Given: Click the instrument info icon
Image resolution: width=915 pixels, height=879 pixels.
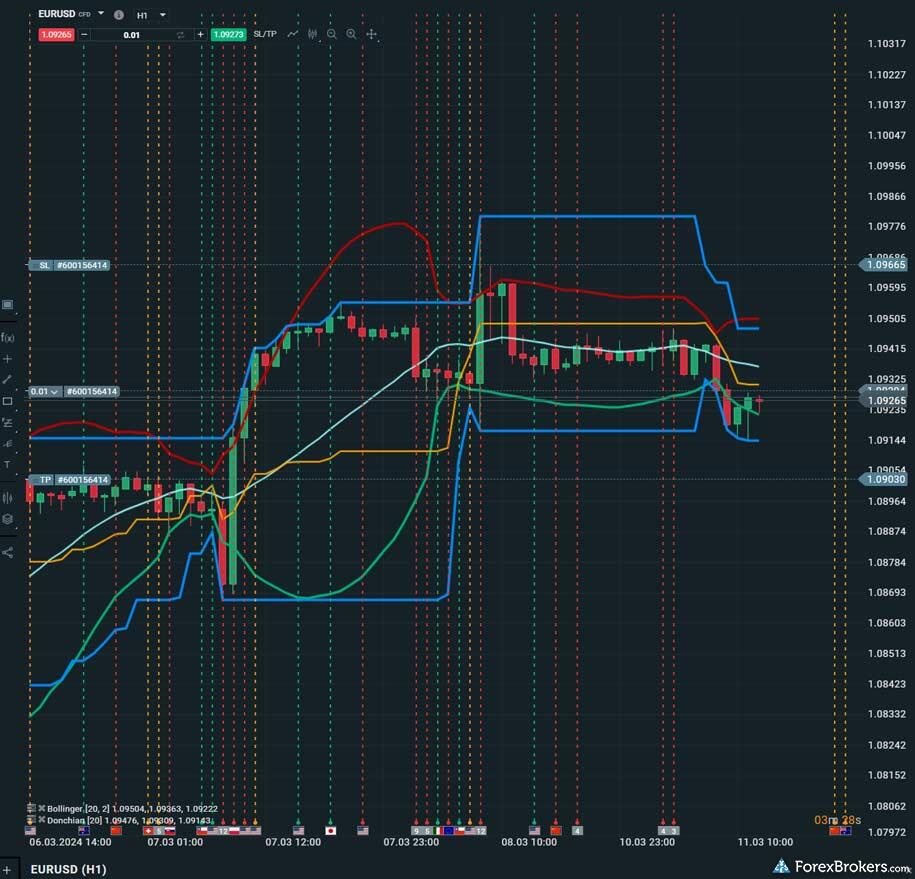Looking at the screenshot, I should point(119,15).
